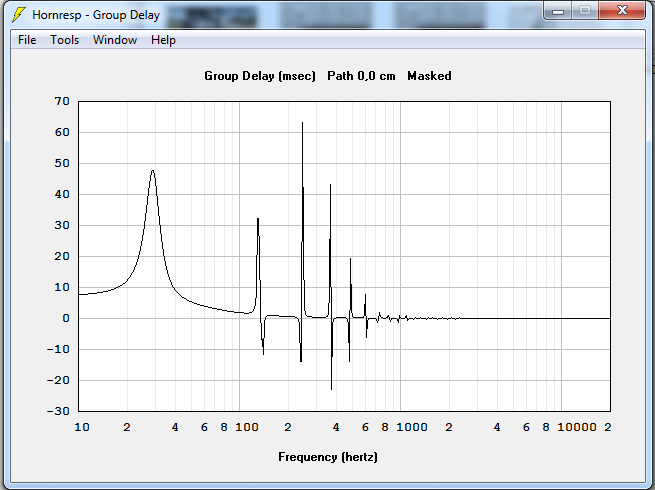Click the 10000 frequency axis label
Screen dimensions: 655x490
(576, 427)
